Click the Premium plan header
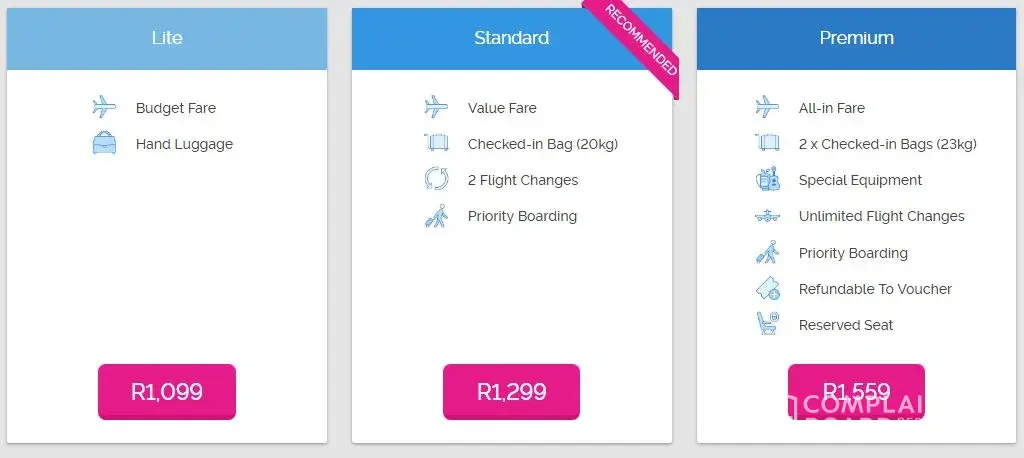 (856, 39)
